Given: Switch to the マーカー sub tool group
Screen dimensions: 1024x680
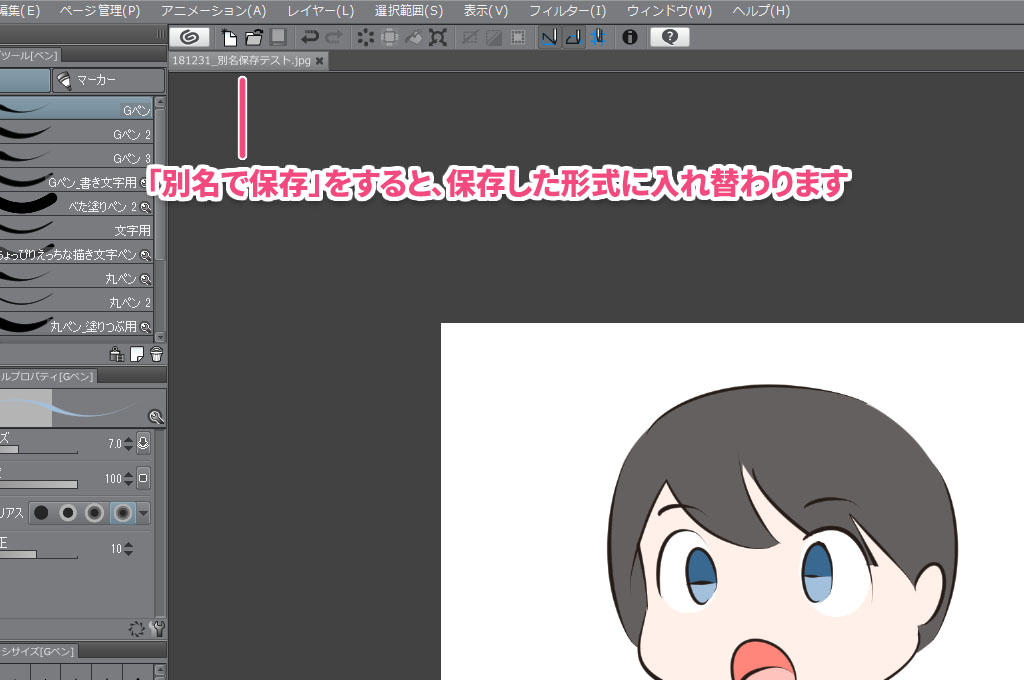Looking at the screenshot, I should tap(108, 80).
